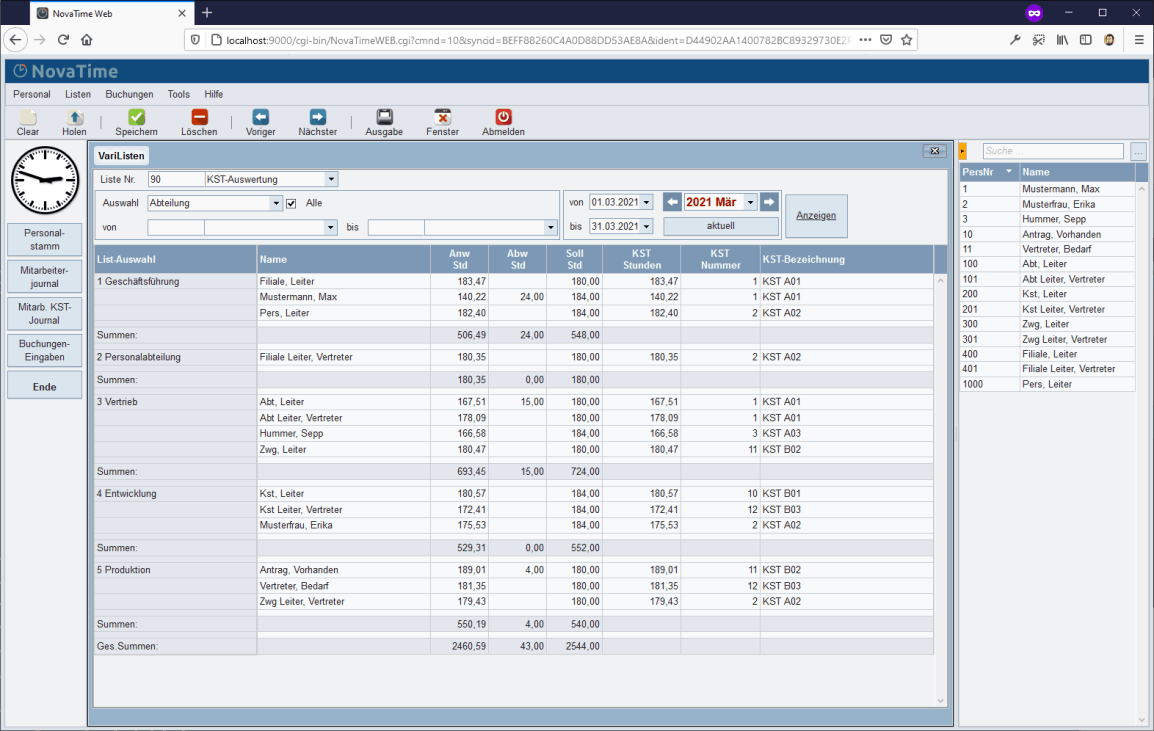This screenshot has width=1154, height=731.
Task: Open the KST-Auswertung list dropdown
Action: pyautogui.click(x=331, y=179)
